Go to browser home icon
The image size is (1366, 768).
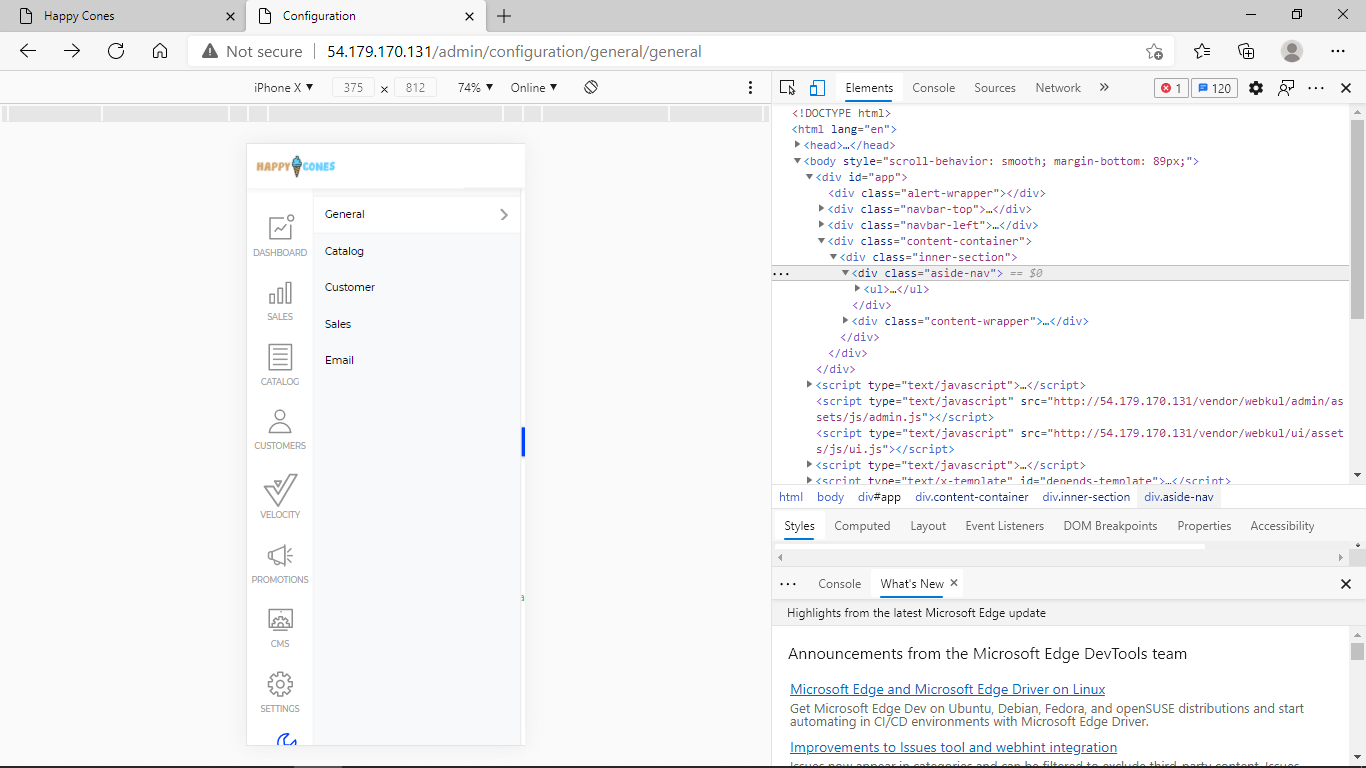[160, 51]
